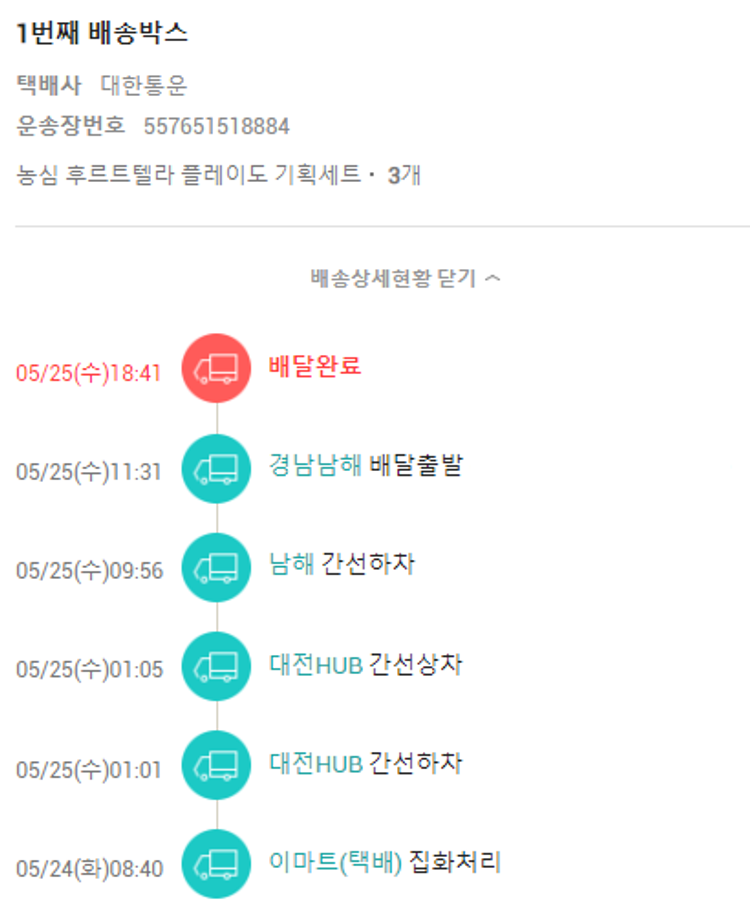Click the 배달완료 status text
Screen dimensions: 750x922
tap(315, 366)
